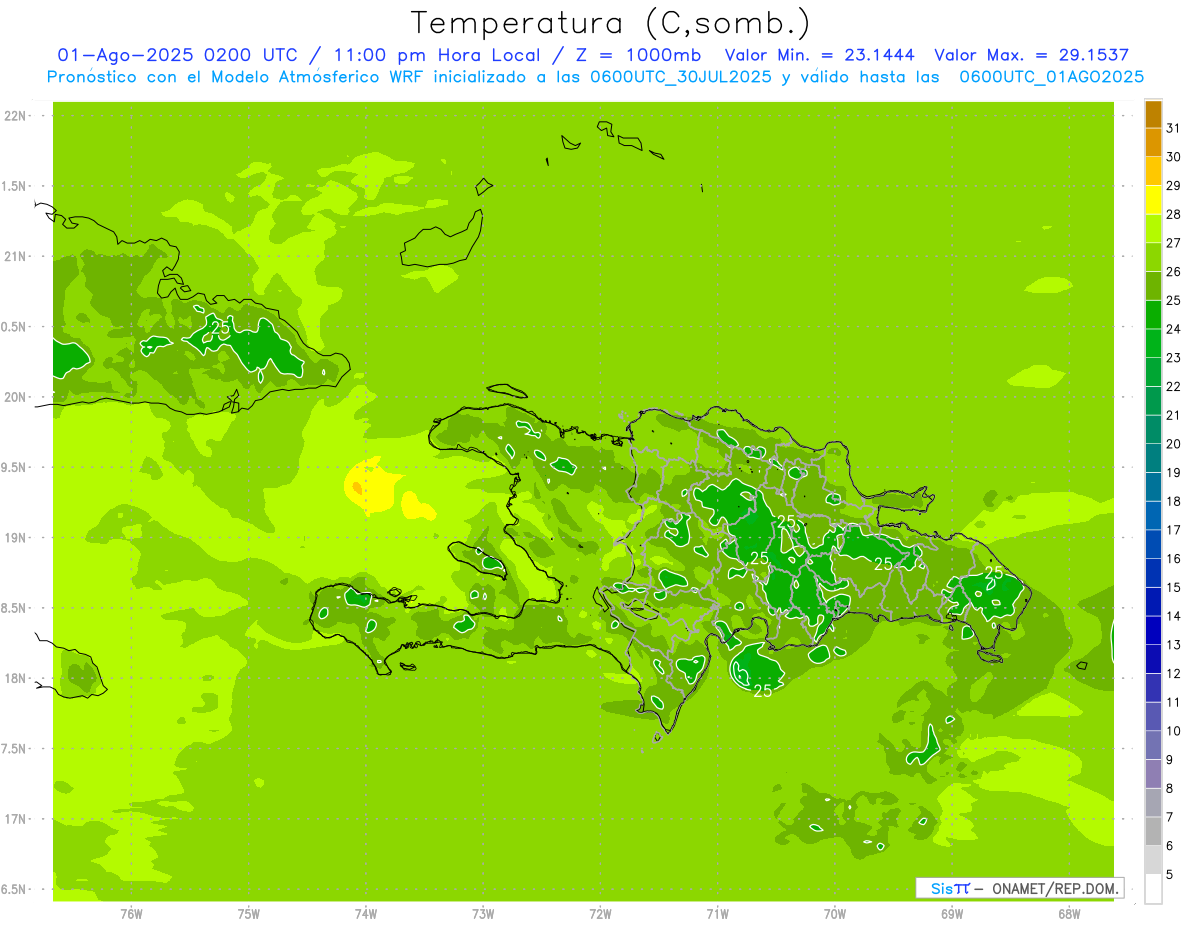Pick the orange colorbar segment between 30 and 31
Viewport: 1200px width, 927px height.
coord(1153,143)
